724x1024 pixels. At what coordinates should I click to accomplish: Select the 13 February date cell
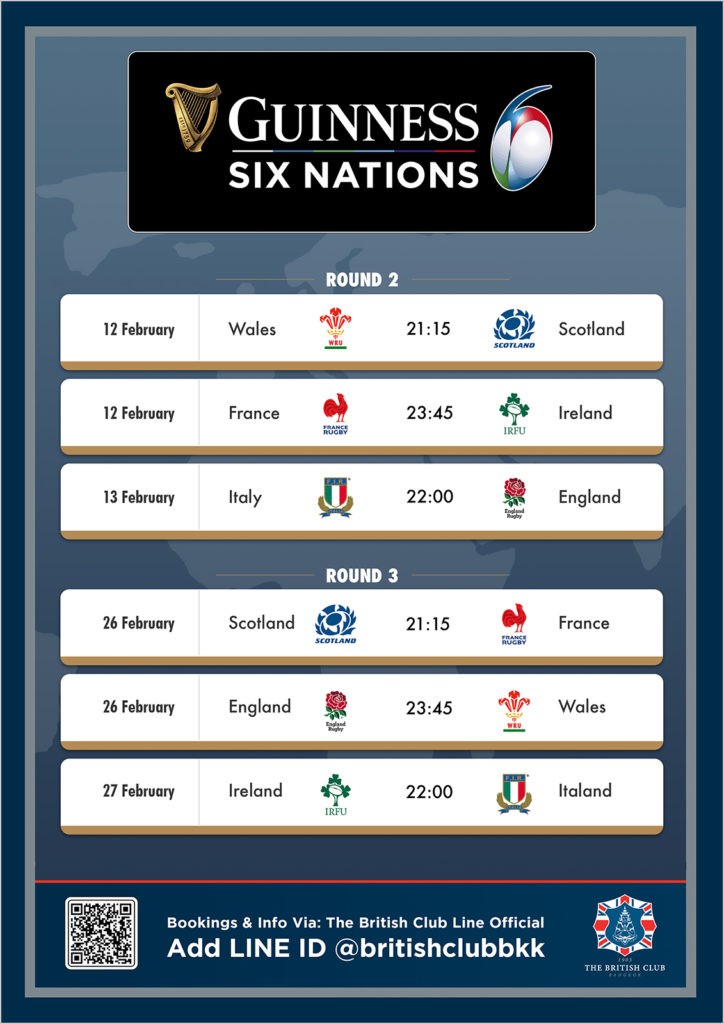point(139,497)
